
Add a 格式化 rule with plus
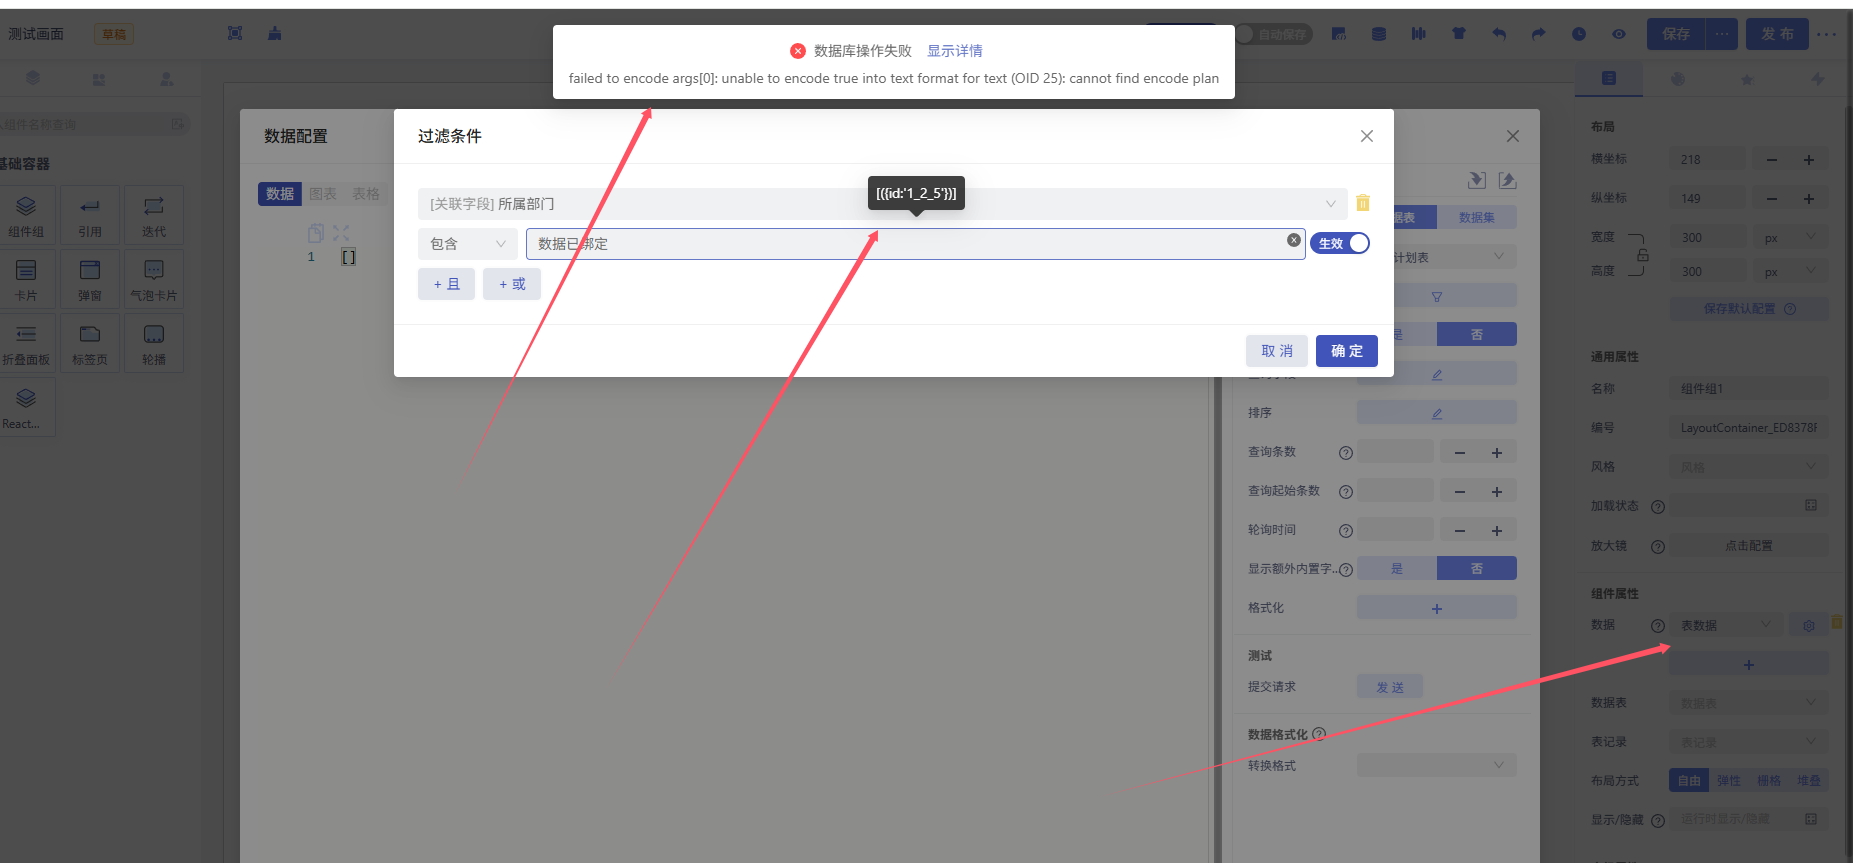[1437, 608]
